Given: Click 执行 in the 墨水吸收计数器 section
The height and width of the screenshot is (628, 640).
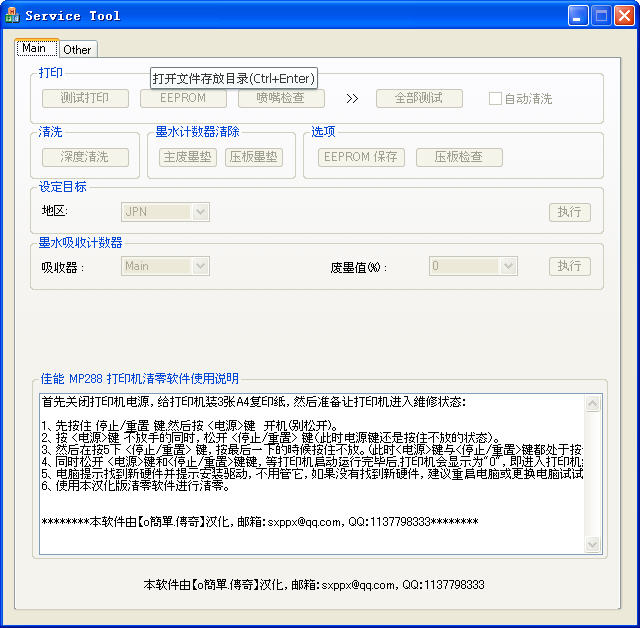Looking at the screenshot, I should [569, 266].
